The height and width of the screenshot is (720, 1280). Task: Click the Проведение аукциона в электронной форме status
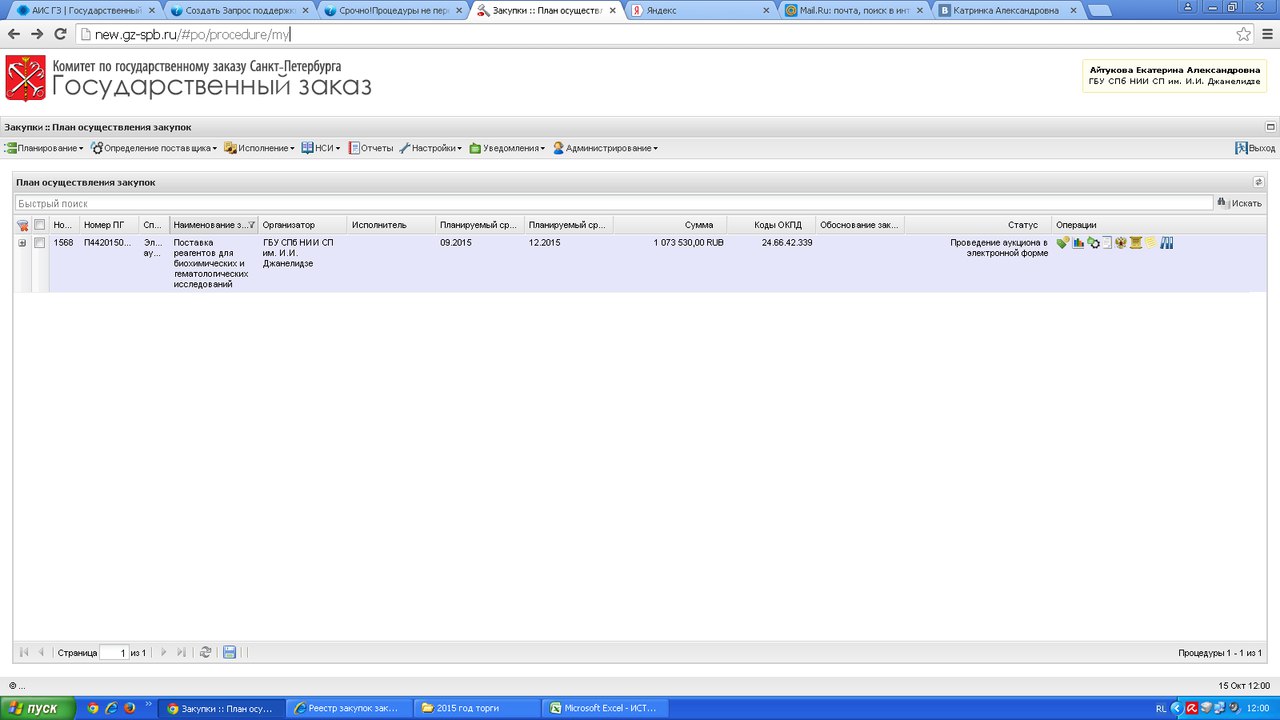point(999,248)
